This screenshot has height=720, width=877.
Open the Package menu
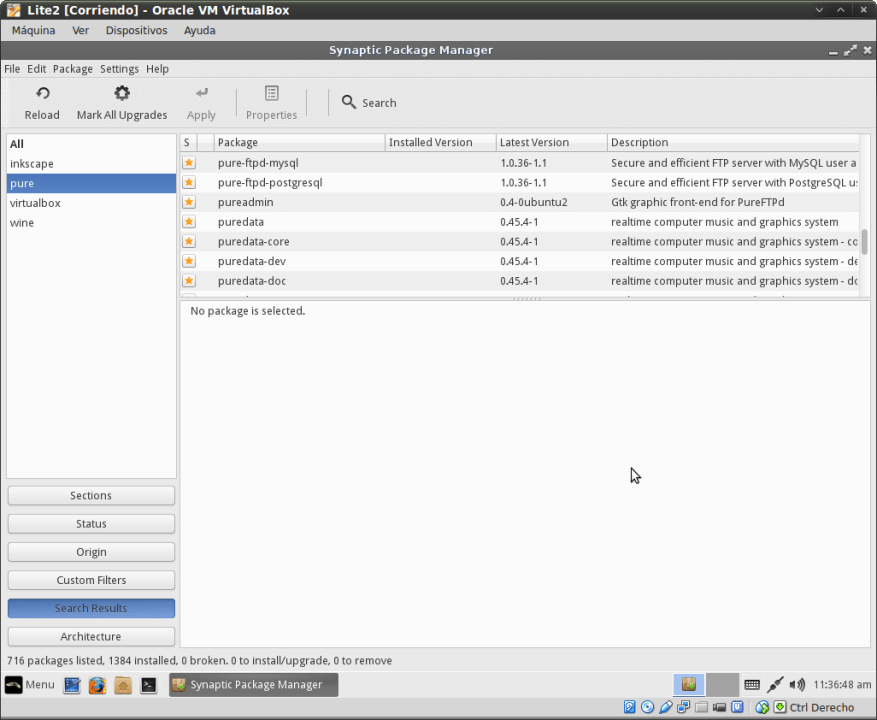(x=72, y=68)
